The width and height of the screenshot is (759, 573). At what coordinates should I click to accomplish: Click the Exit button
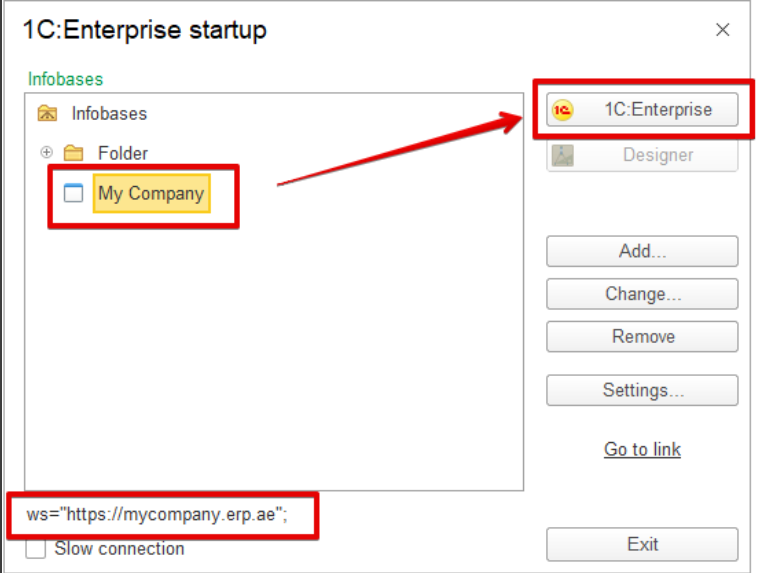coord(642,544)
